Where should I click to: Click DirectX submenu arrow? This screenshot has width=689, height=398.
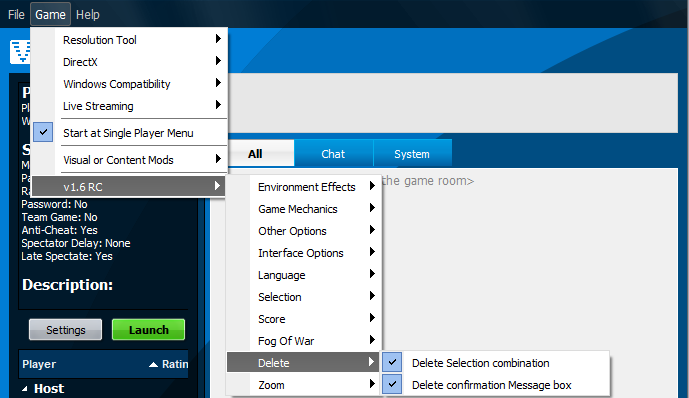[218, 61]
